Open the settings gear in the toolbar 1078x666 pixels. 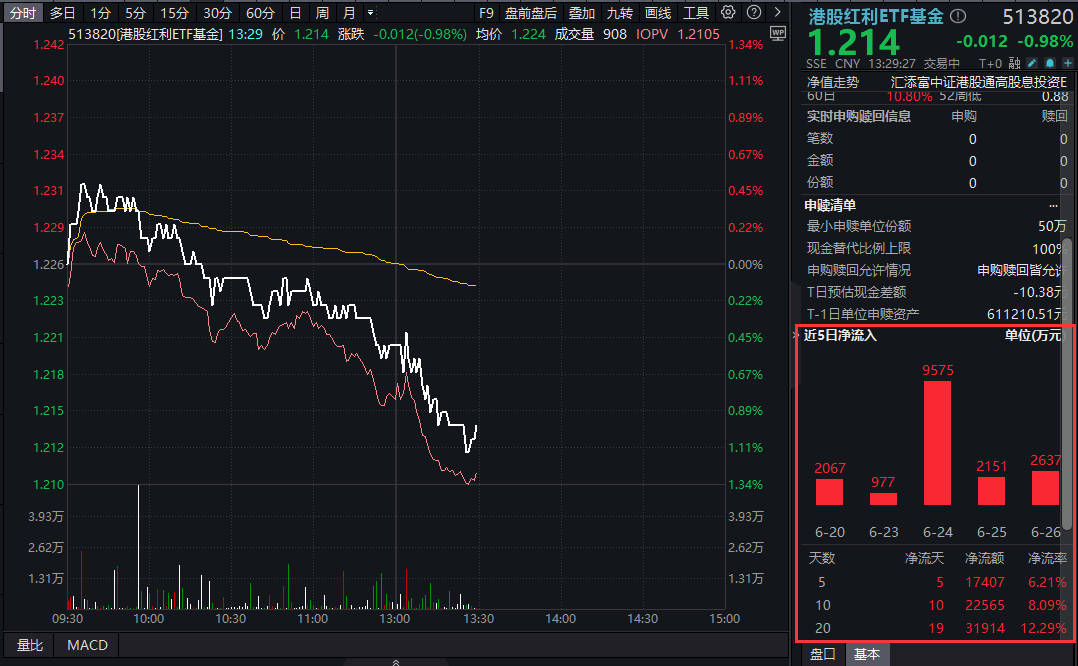click(x=728, y=13)
